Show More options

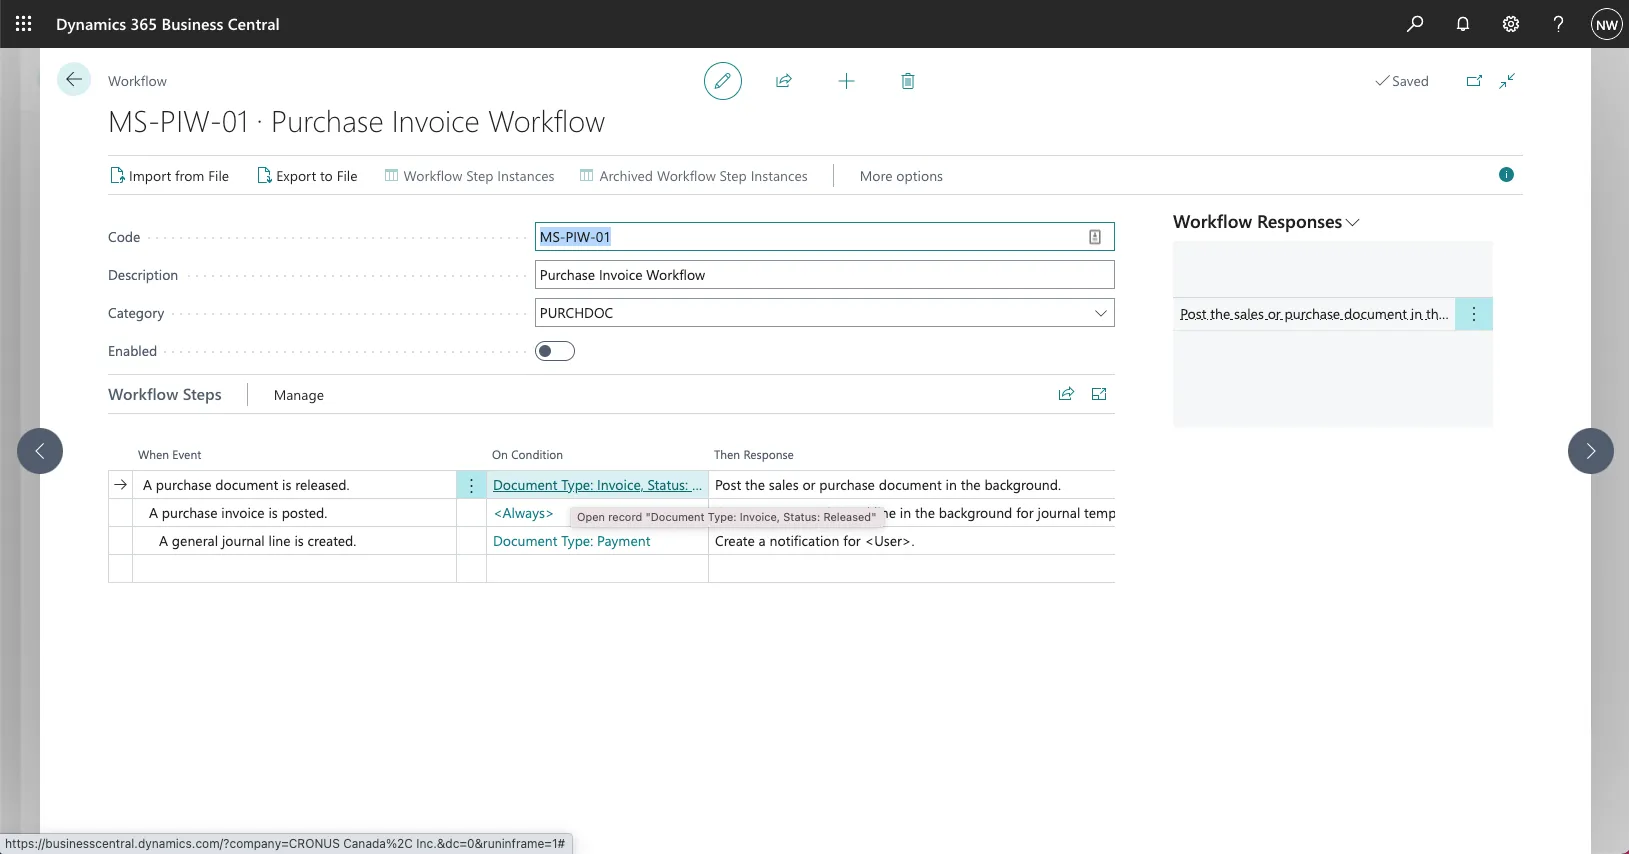[901, 176]
